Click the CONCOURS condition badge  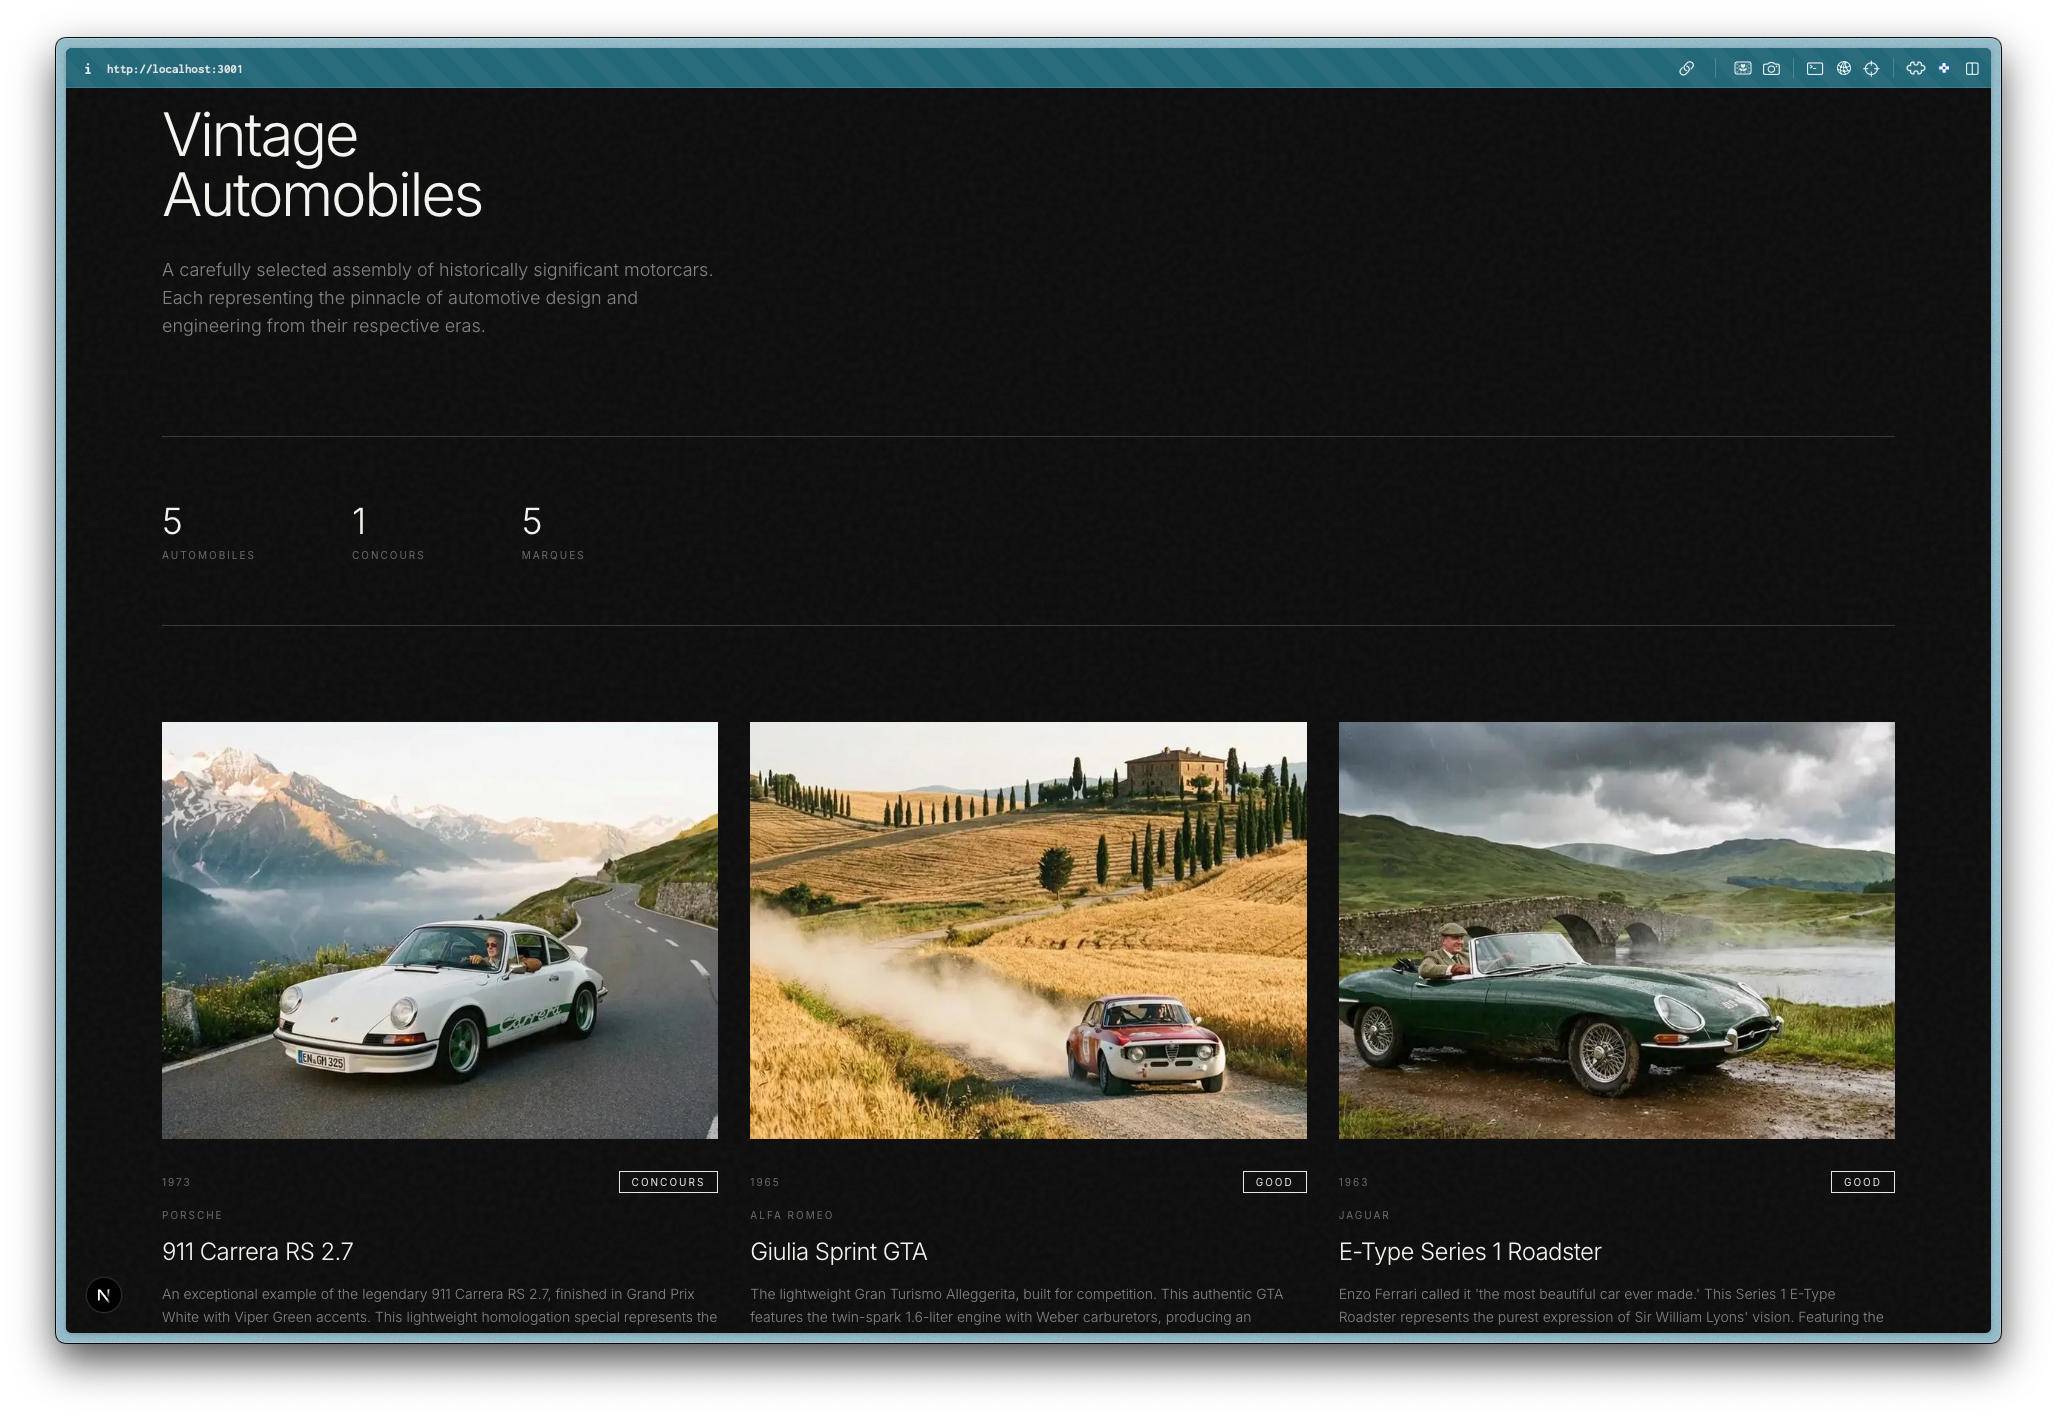pos(668,1182)
